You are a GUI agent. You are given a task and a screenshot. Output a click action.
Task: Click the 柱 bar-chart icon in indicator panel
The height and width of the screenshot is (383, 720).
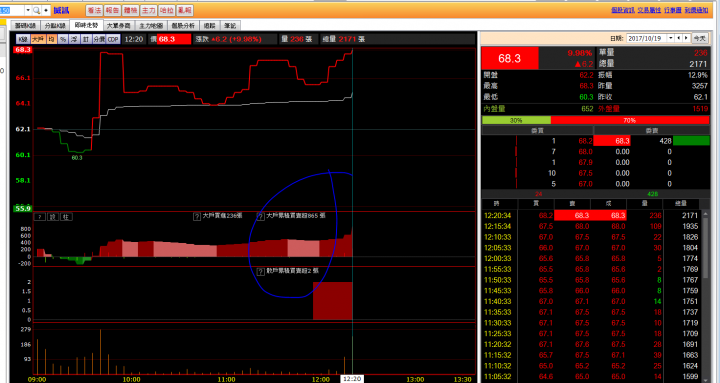[x=67, y=217]
